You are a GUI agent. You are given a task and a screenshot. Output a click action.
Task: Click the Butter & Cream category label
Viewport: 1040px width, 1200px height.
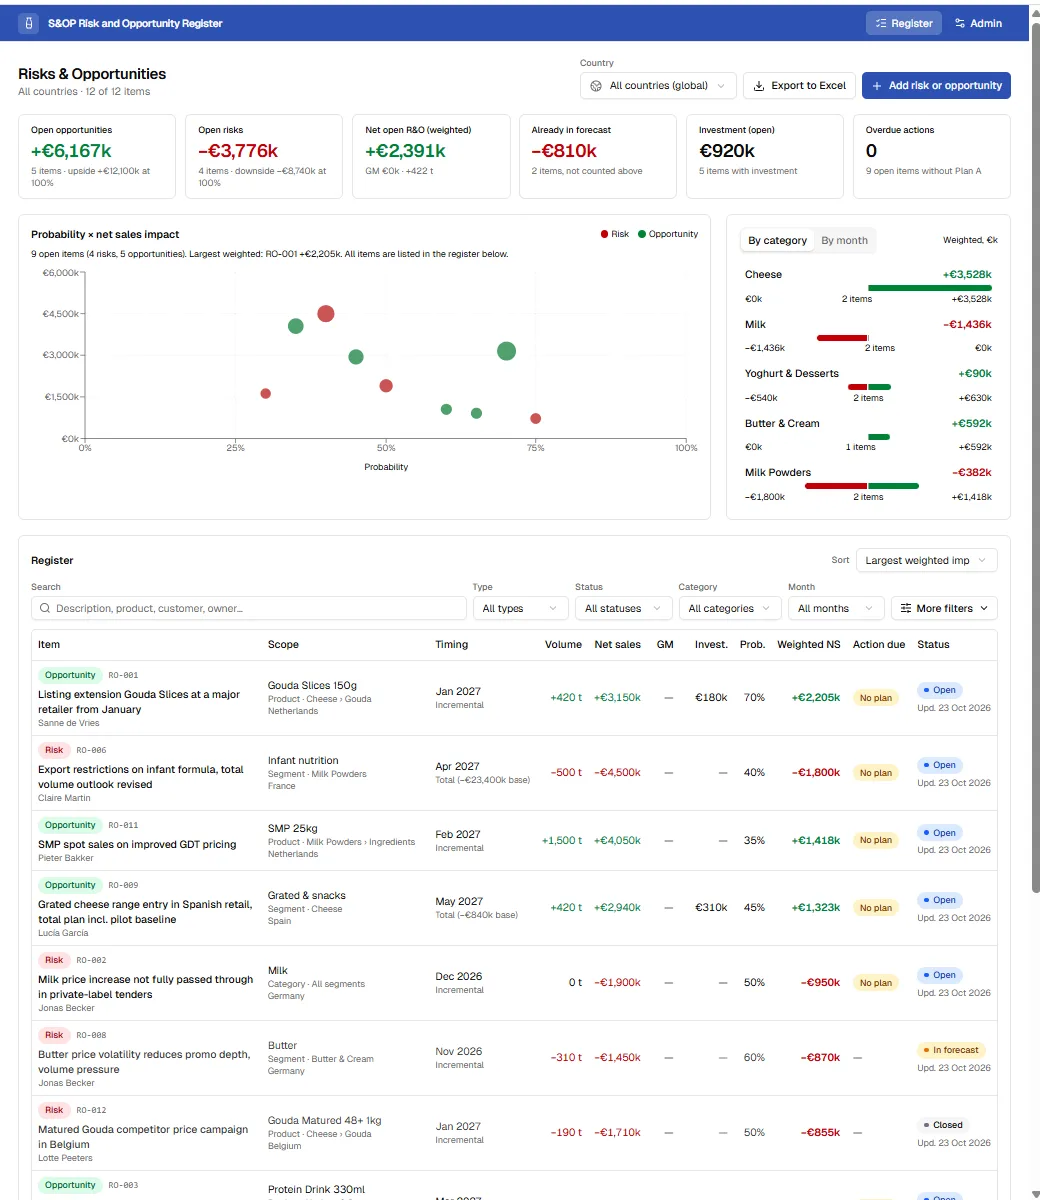782,423
